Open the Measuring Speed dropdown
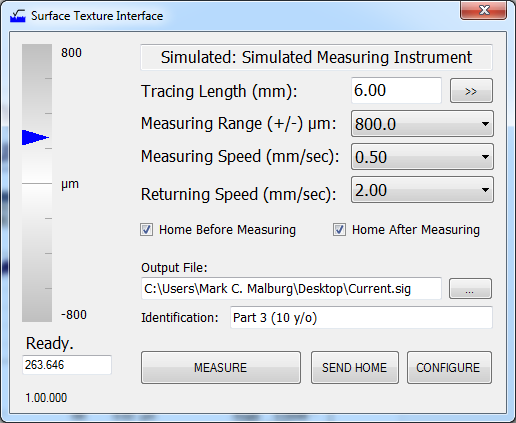 coord(422,157)
